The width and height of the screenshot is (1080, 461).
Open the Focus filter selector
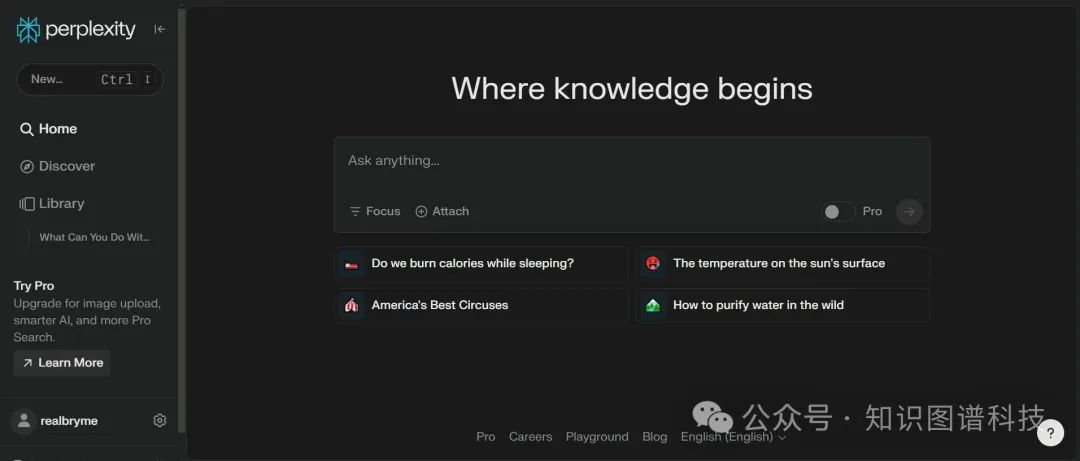tap(375, 211)
